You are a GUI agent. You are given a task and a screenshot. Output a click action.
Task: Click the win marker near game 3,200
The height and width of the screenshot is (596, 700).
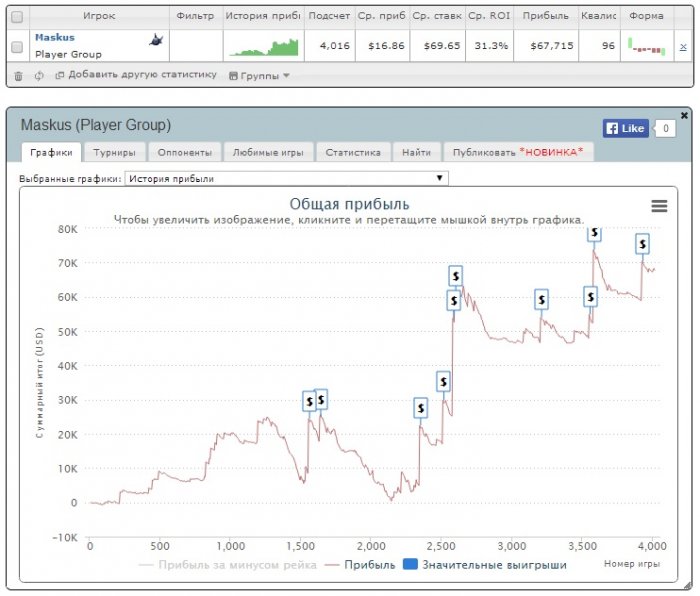coord(542,300)
